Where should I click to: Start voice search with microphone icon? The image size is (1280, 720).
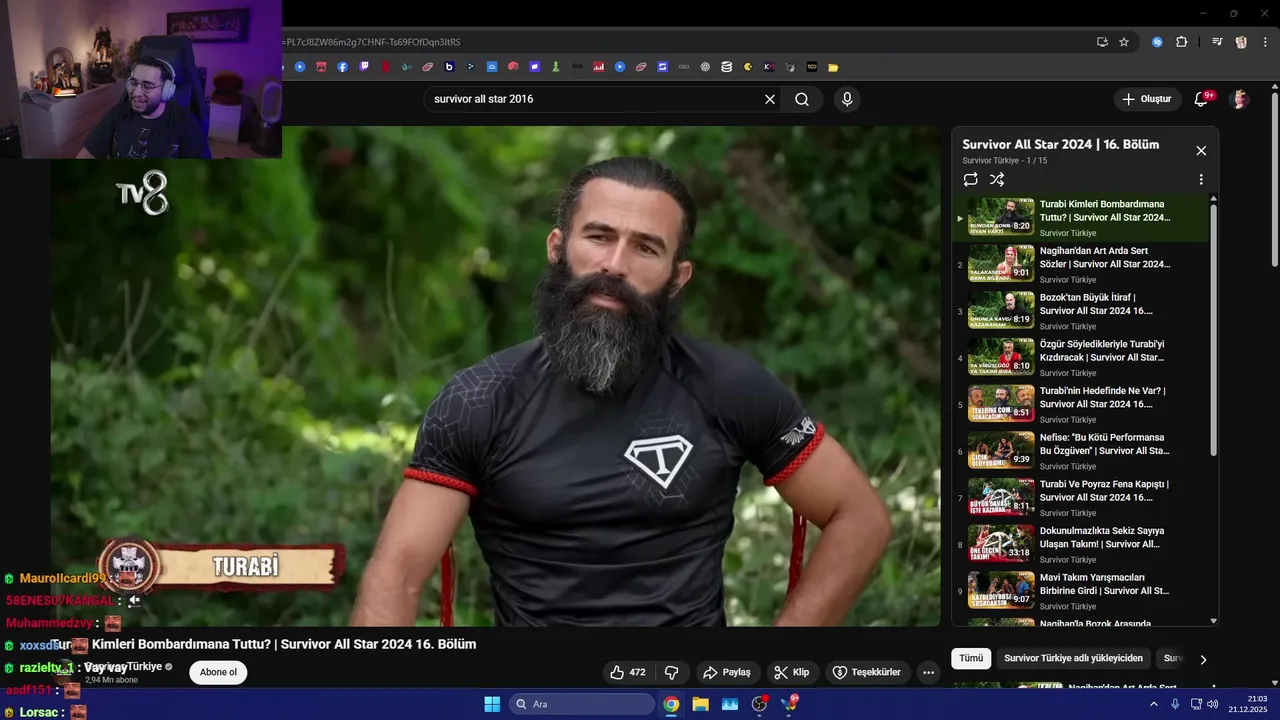(x=847, y=99)
